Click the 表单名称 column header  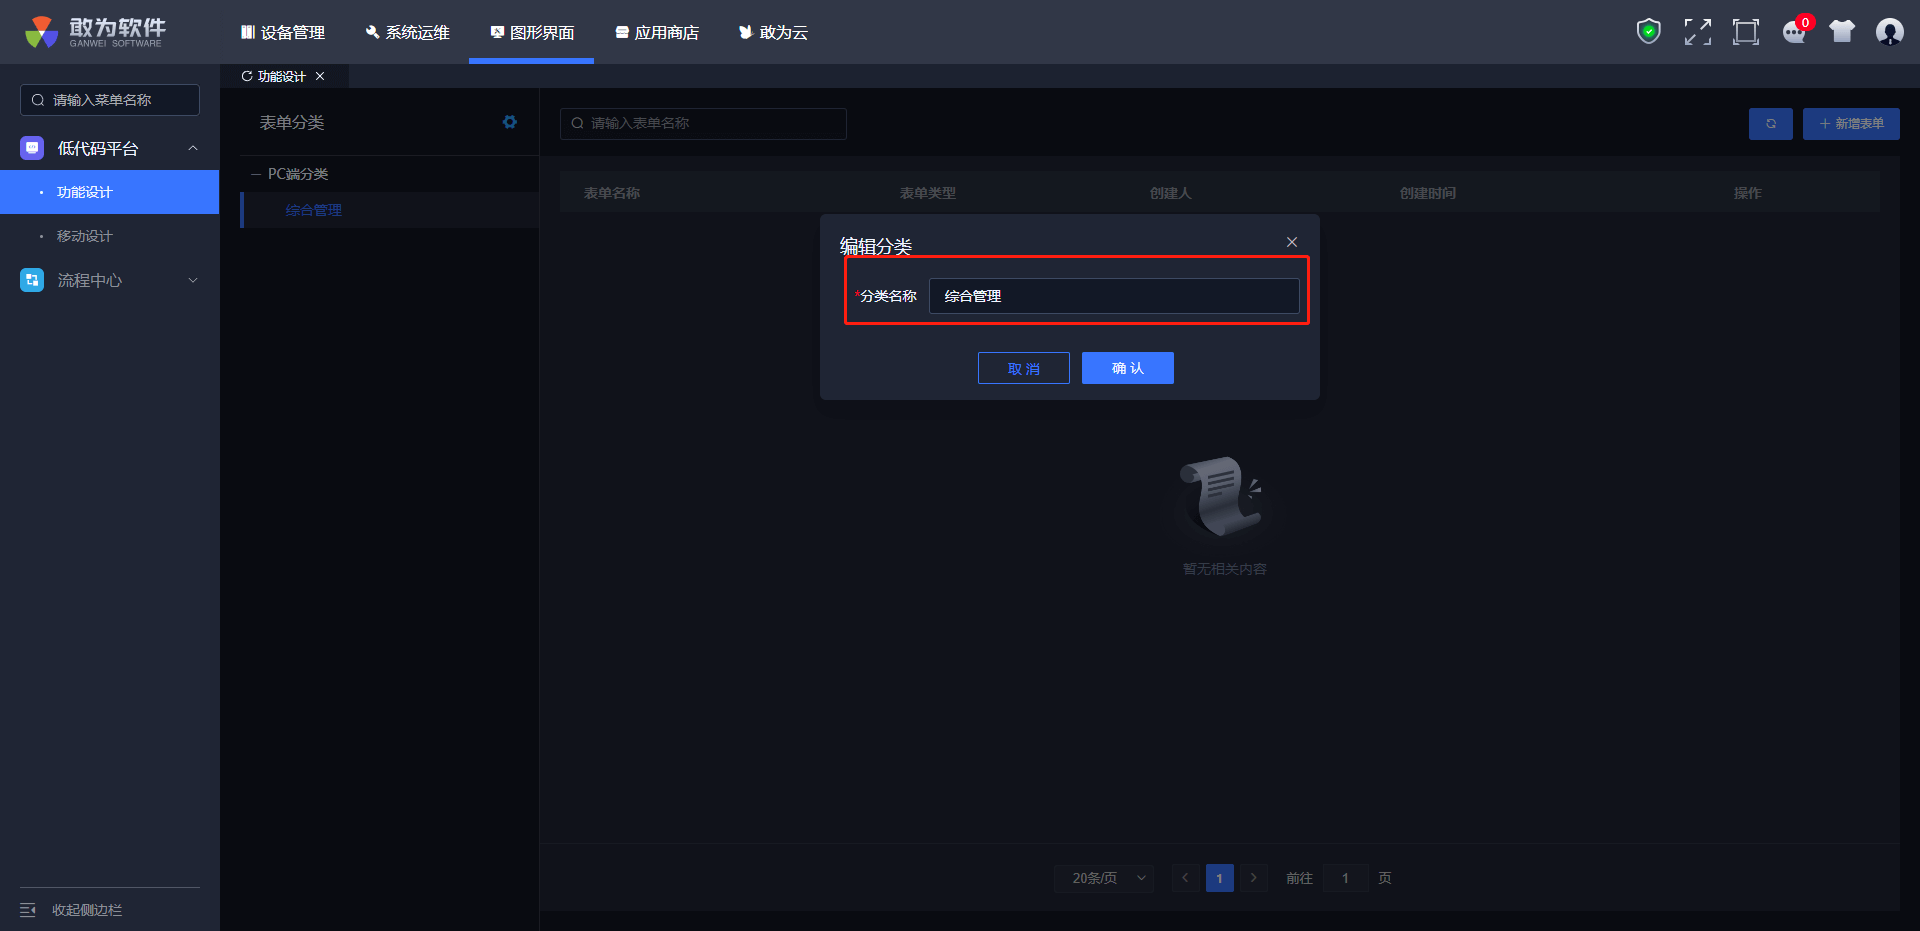click(612, 193)
